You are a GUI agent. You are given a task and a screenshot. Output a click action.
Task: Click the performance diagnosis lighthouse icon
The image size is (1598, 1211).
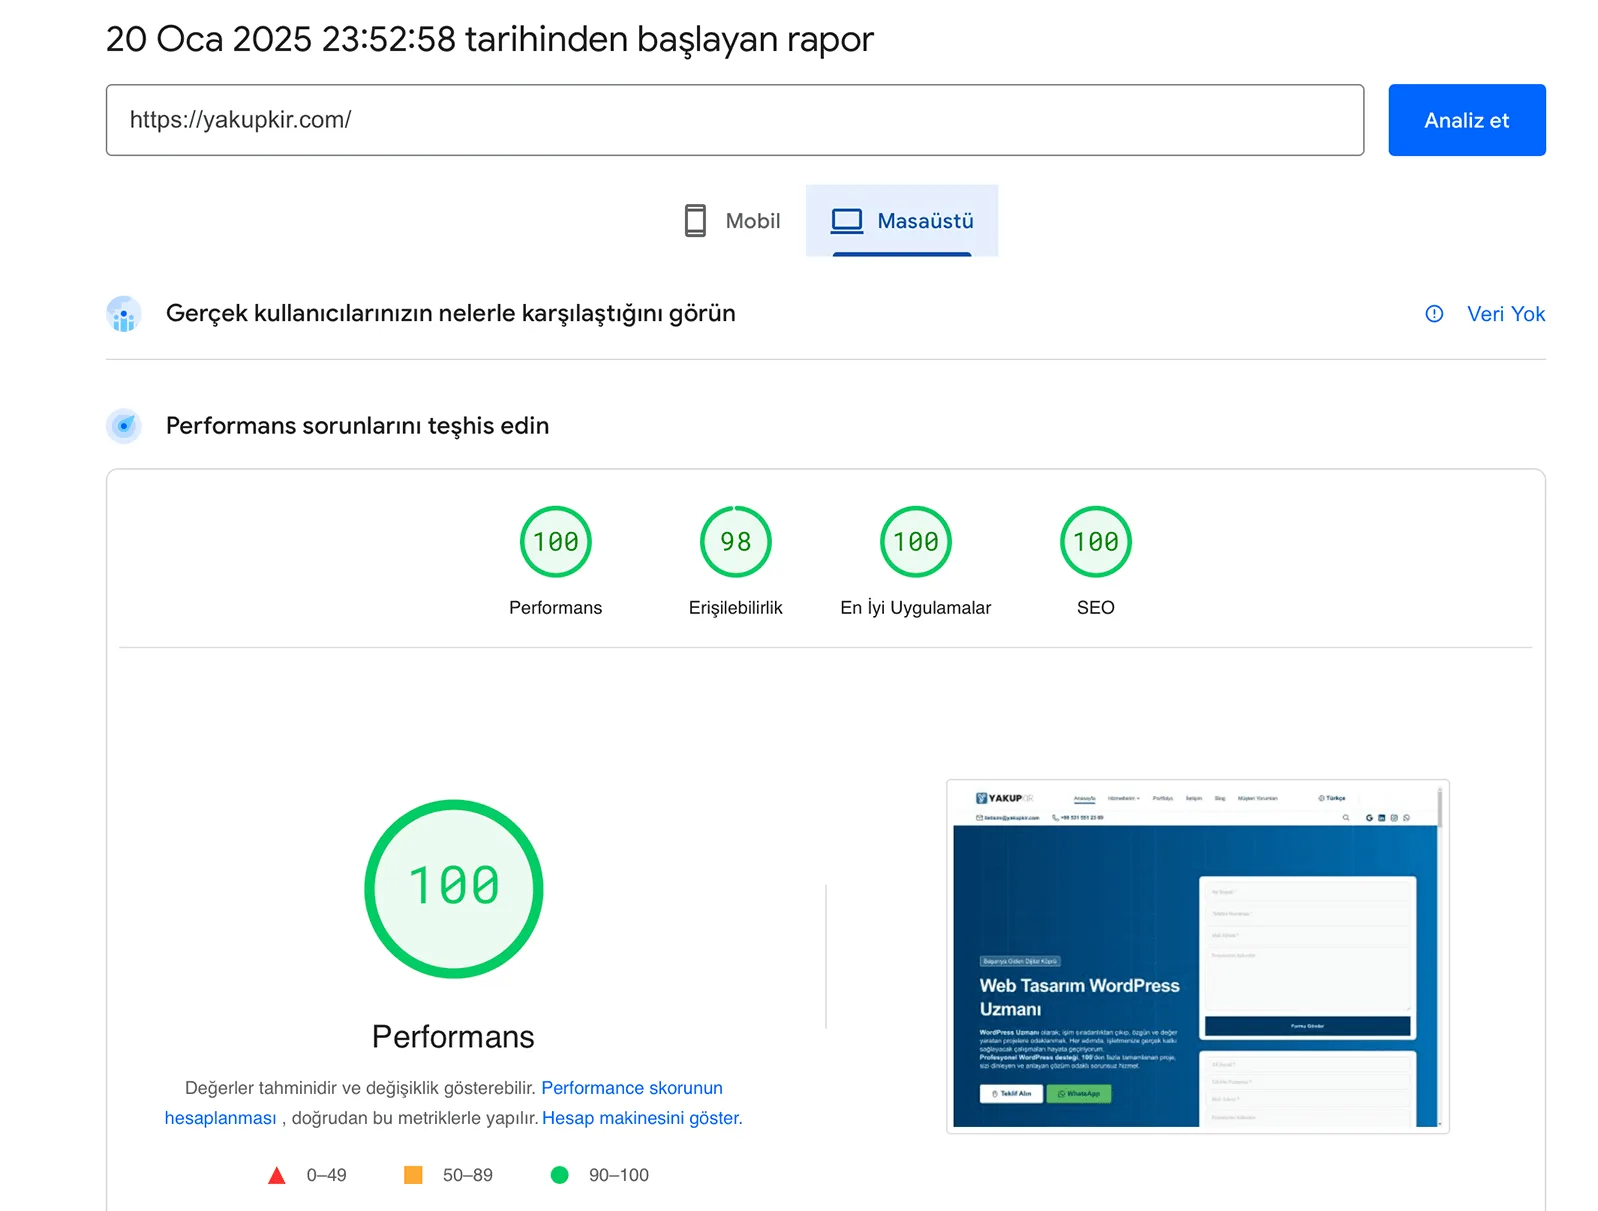point(124,426)
